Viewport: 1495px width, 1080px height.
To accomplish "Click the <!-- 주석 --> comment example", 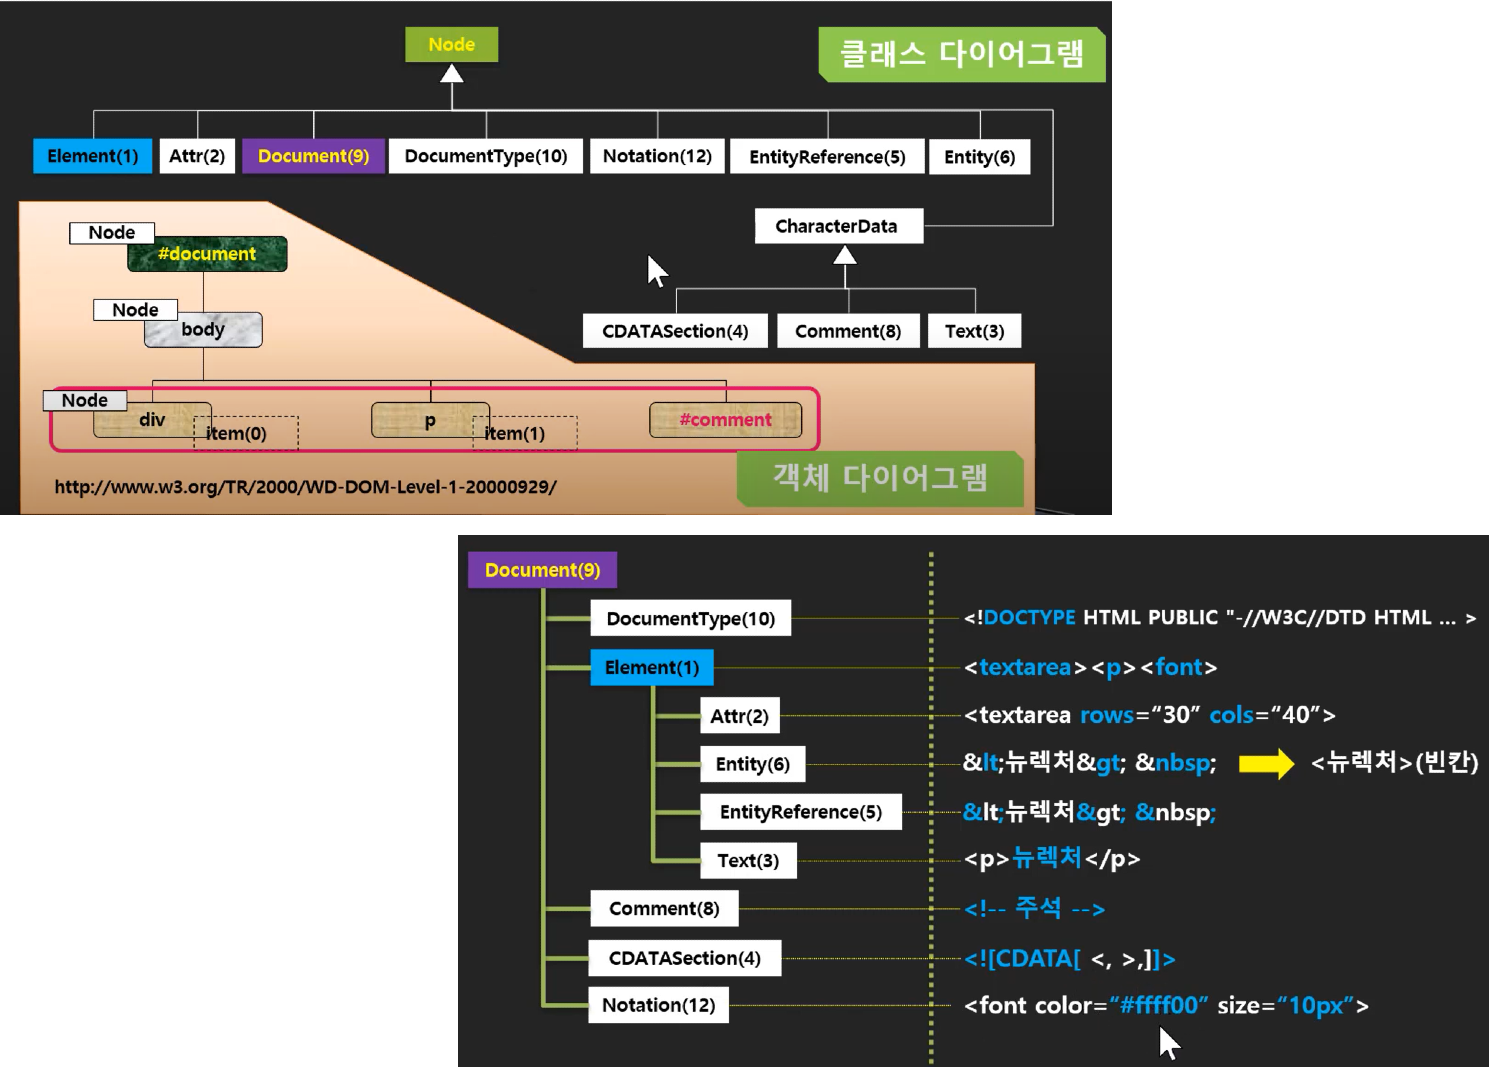I will click(1034, 908).
